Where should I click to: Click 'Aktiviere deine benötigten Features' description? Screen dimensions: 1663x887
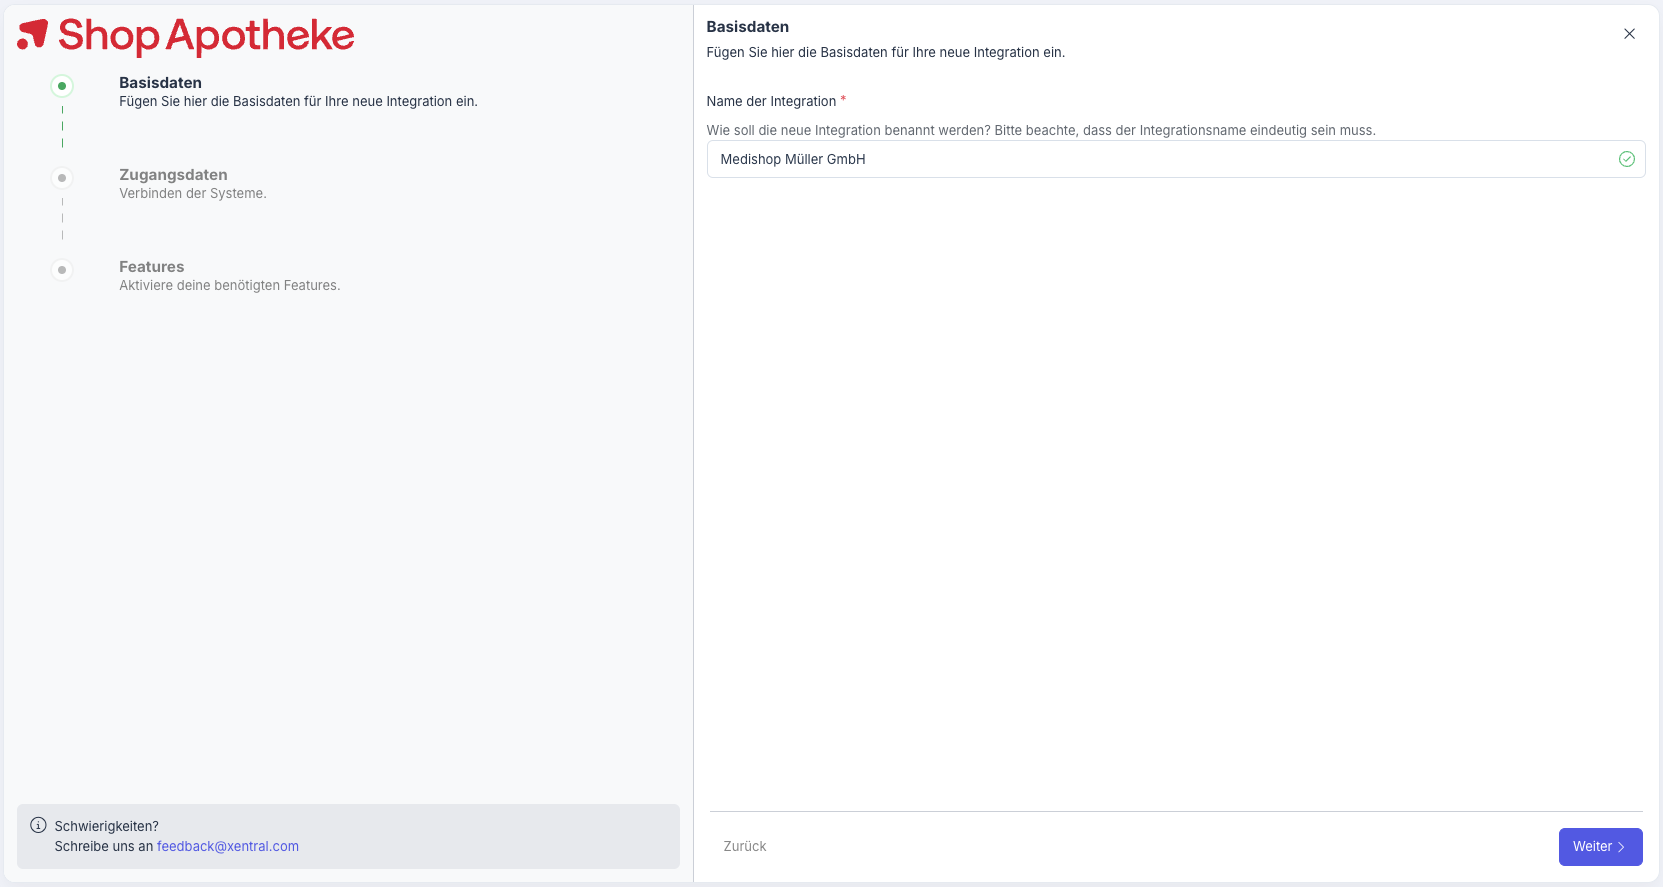229,286
